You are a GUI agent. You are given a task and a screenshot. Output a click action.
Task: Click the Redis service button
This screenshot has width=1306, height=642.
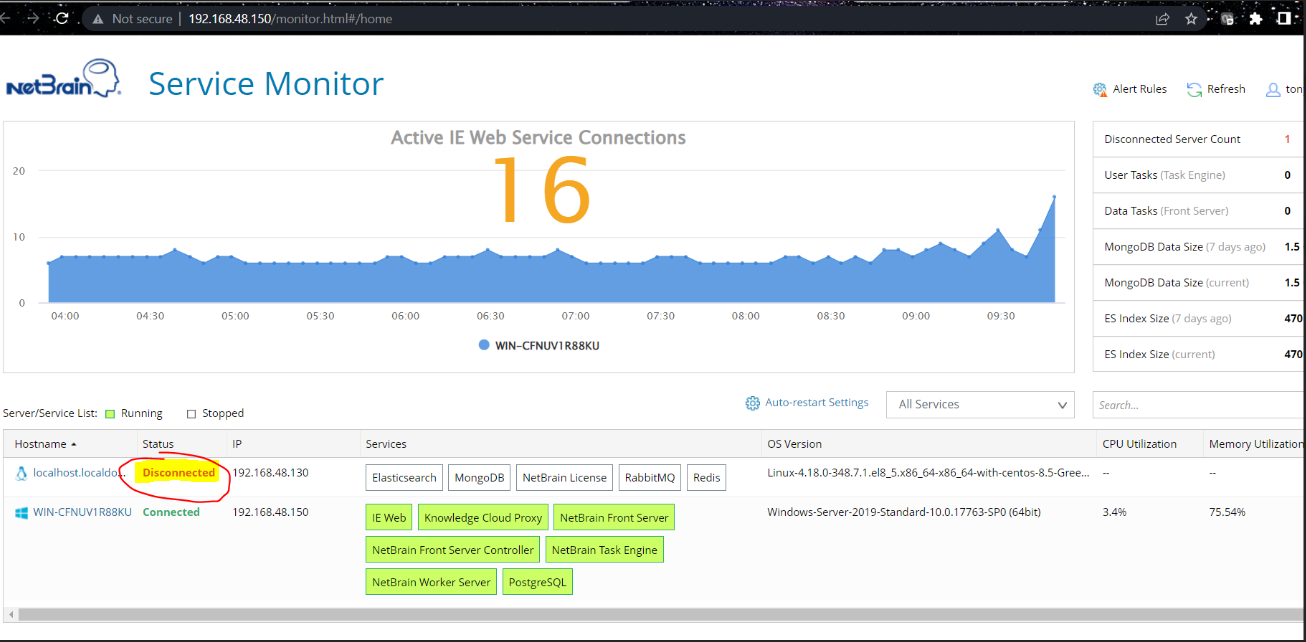(x=707, y=477)
